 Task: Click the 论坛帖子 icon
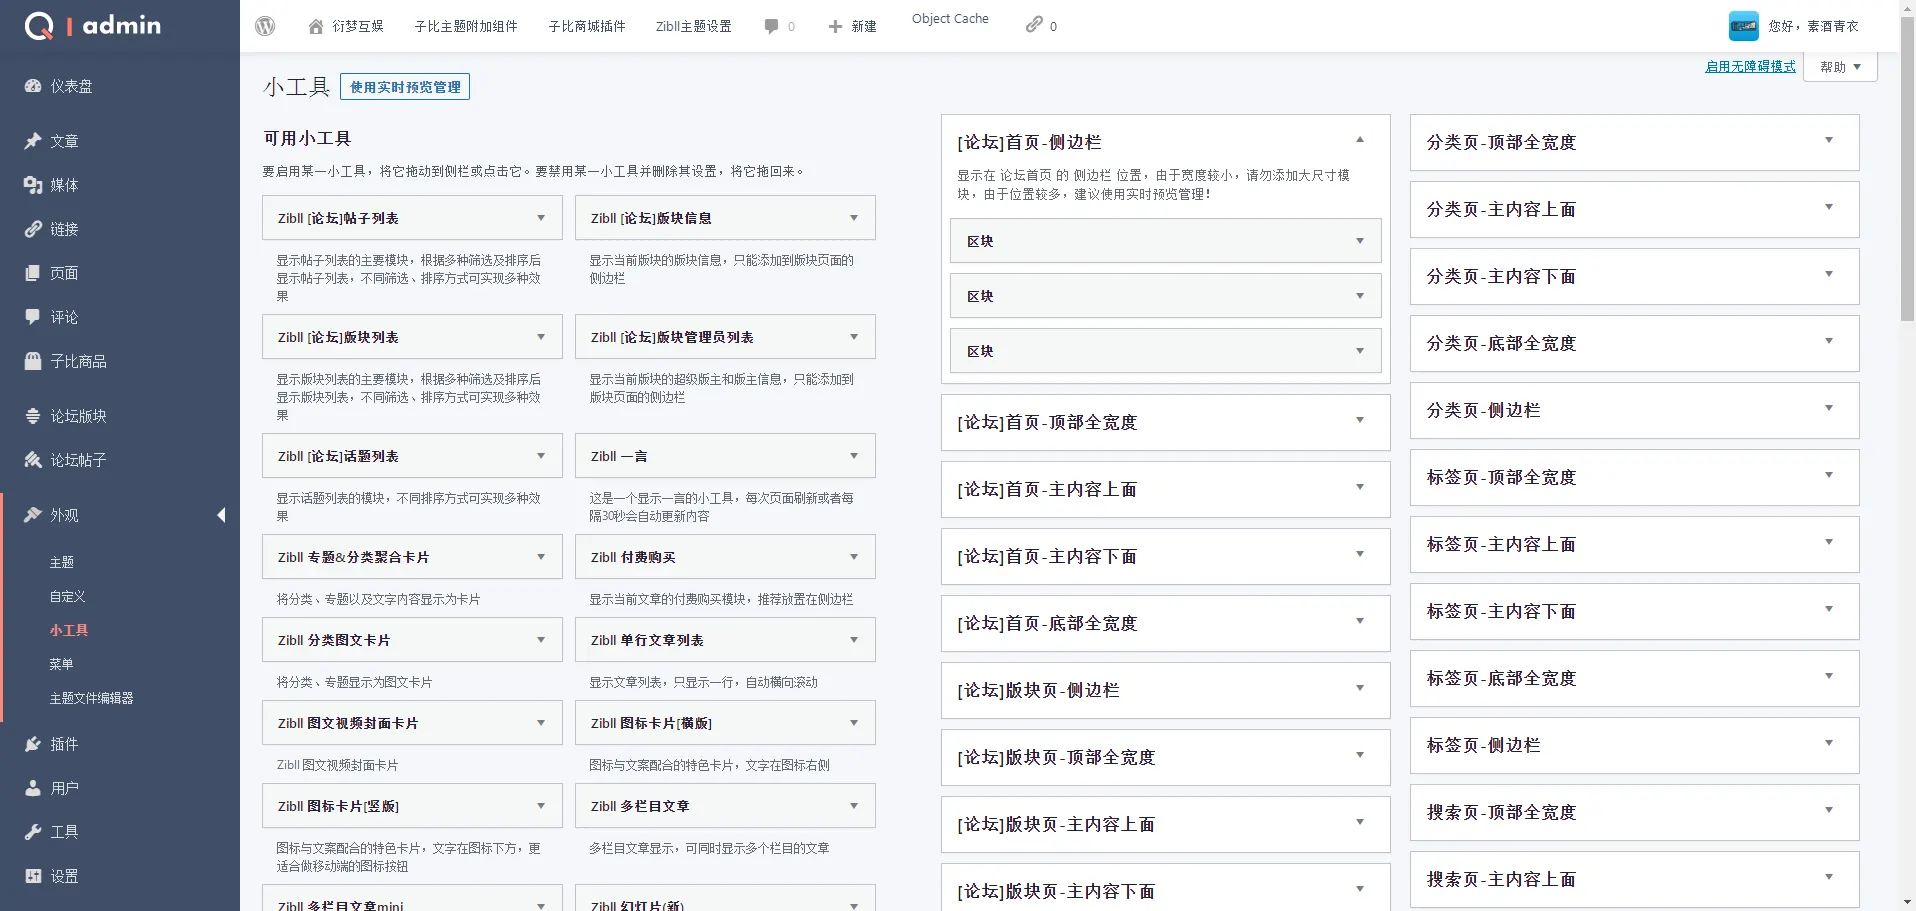click(33, 460)
